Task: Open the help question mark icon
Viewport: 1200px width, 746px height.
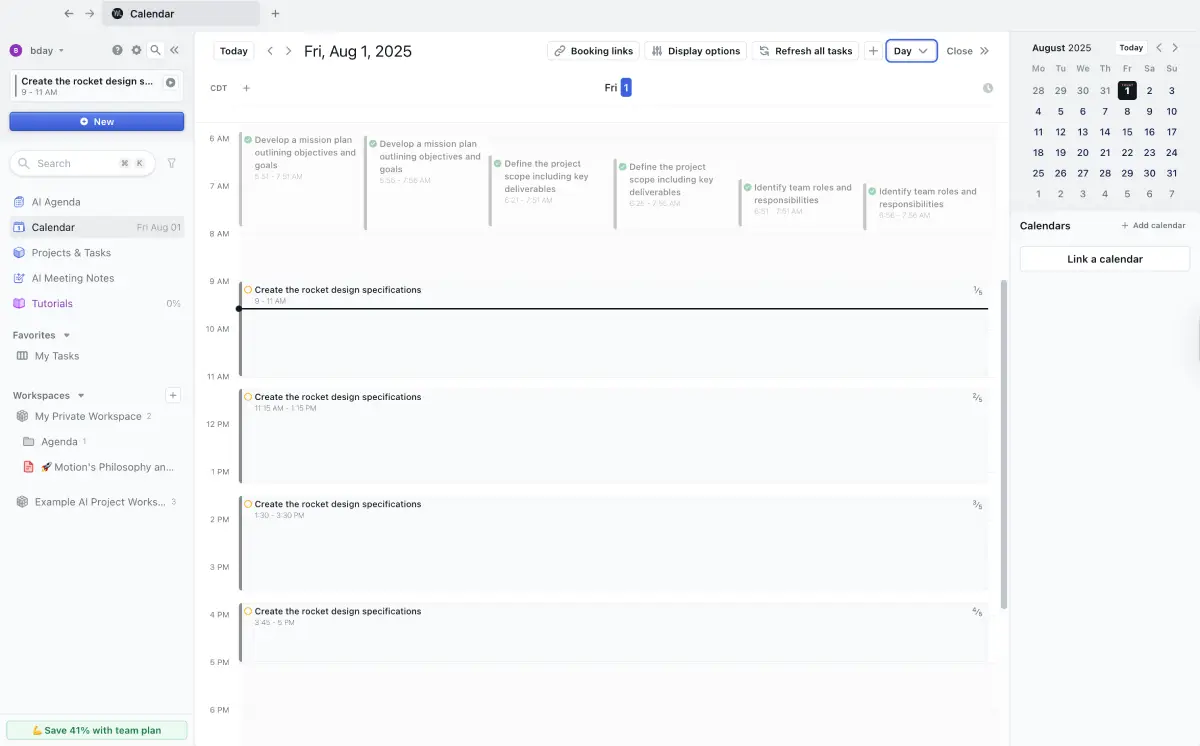Action: click(117, 50)
